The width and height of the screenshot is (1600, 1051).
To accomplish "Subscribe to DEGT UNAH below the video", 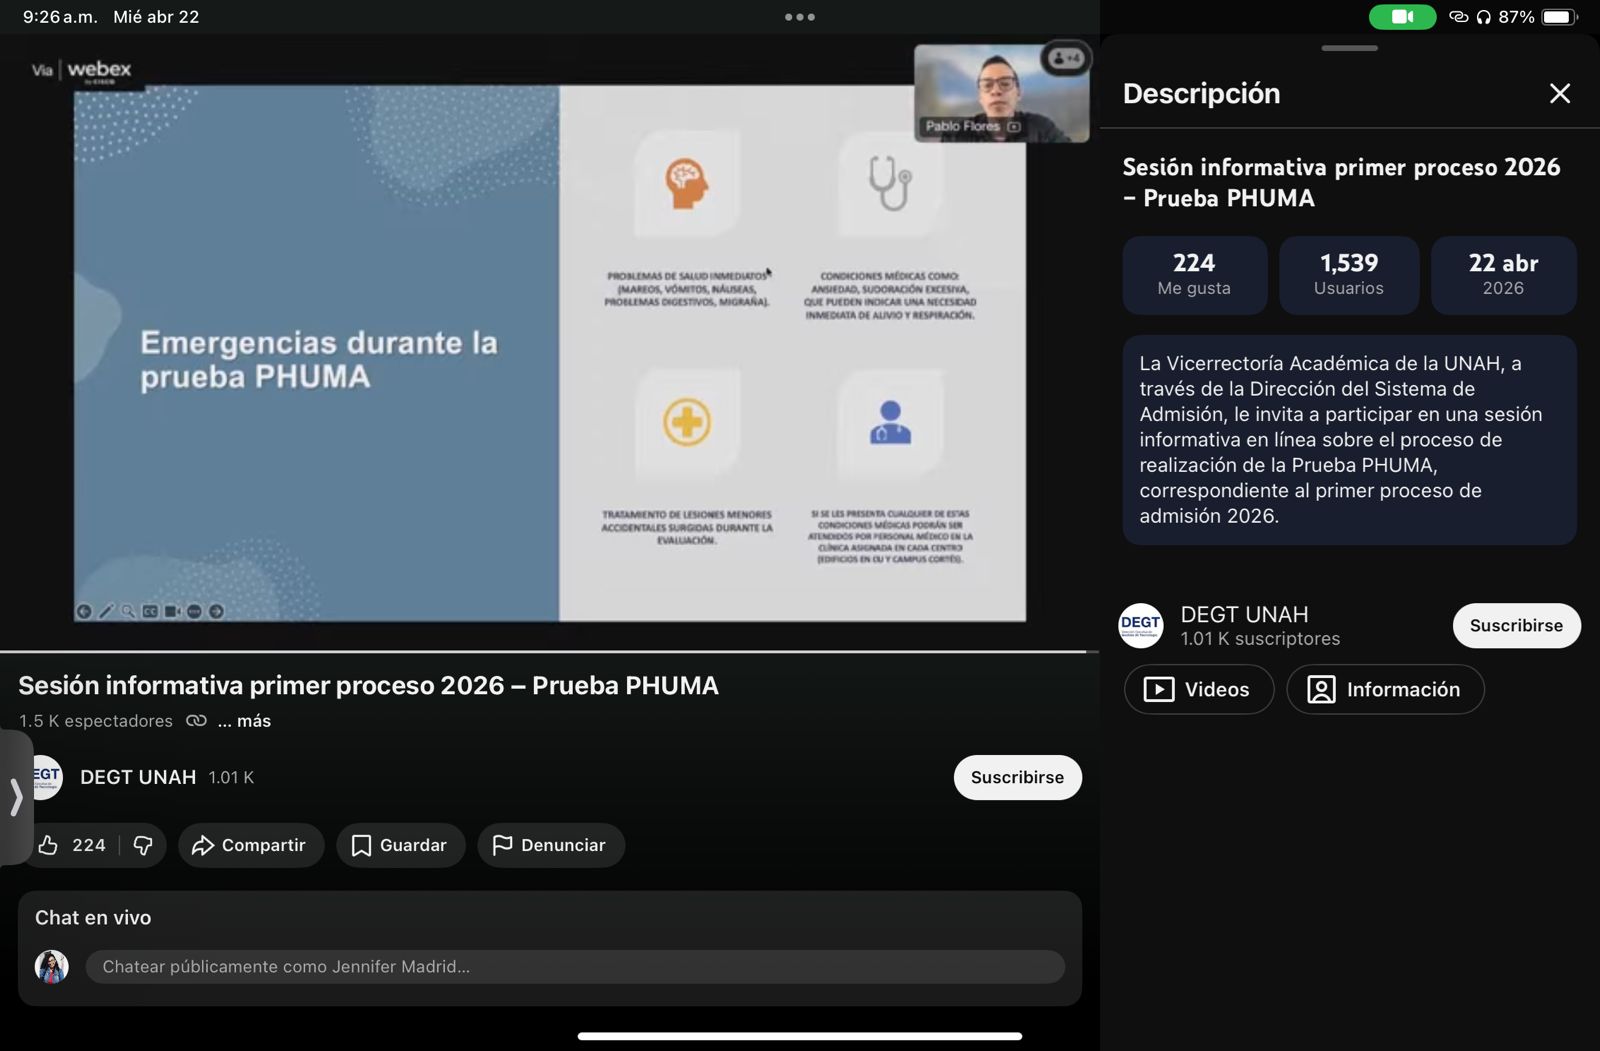I will coord(1017,777).
